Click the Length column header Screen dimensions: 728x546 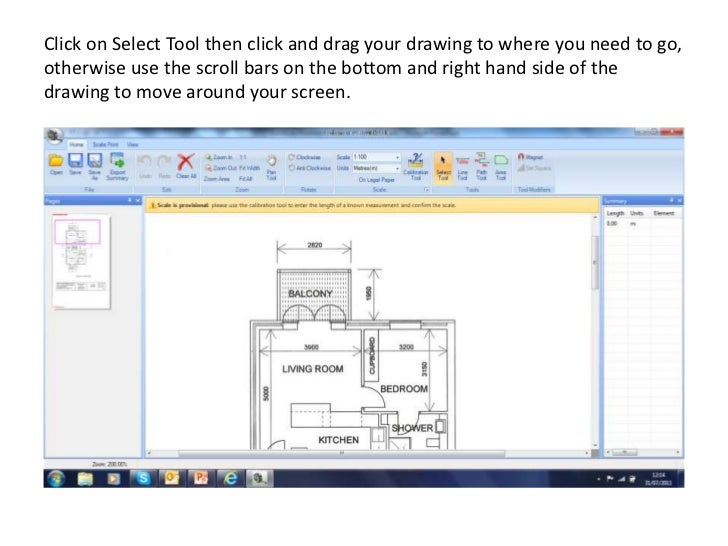(615, 213)
